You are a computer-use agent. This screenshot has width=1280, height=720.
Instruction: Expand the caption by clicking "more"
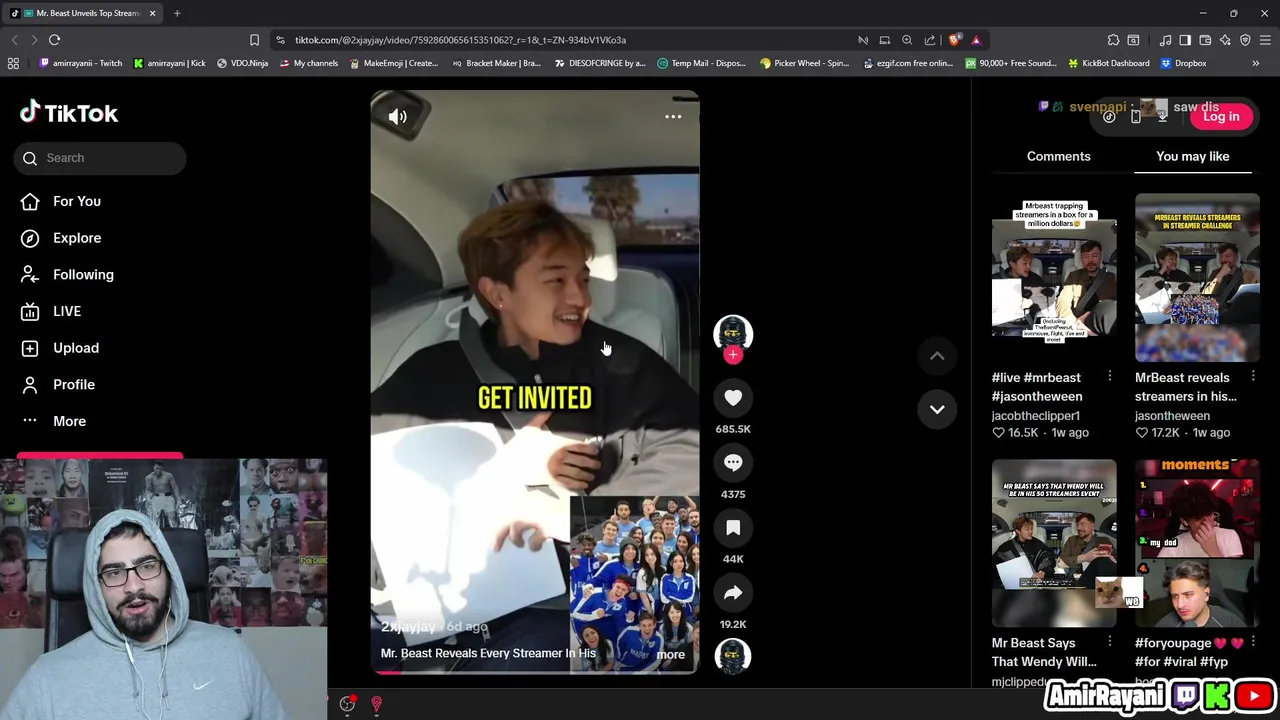pyautogui.click(x=670, y=655)
